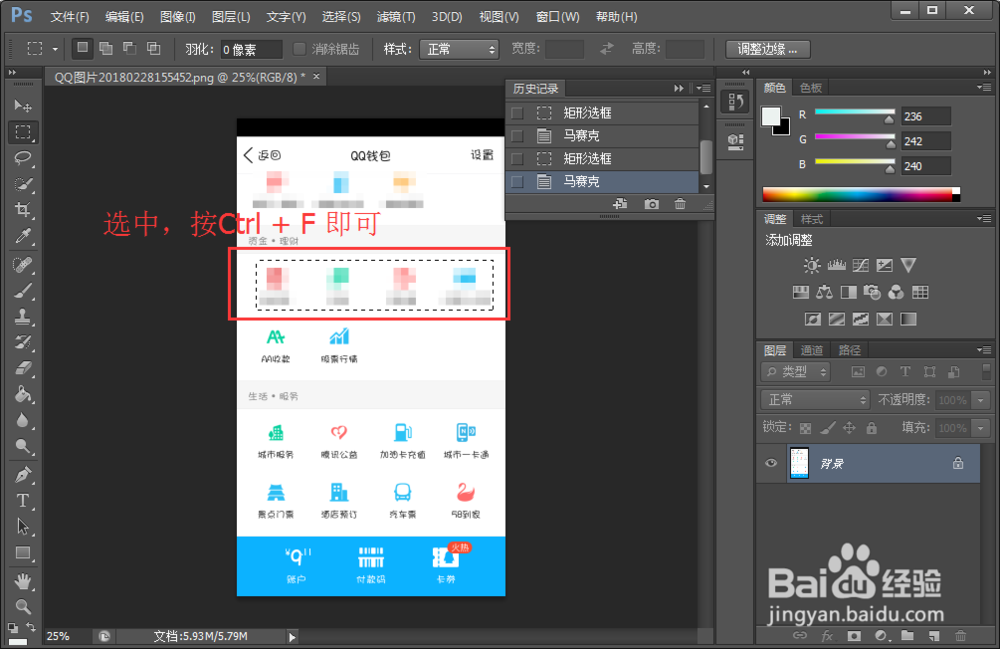Create new snapshot in History panel
1000x649 pixels.
(651, 204)
